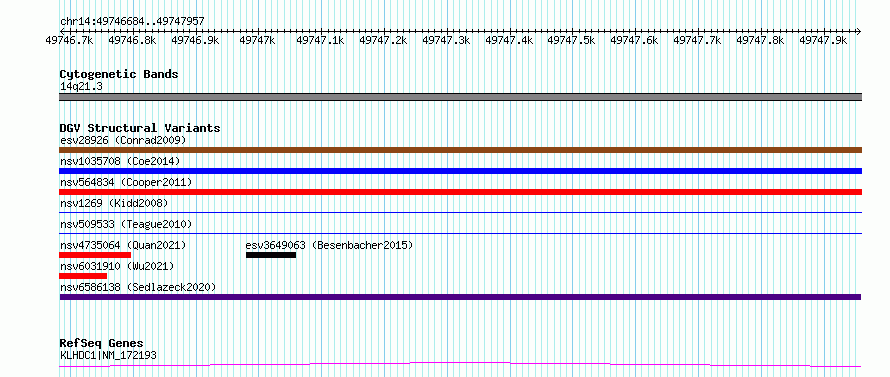Viewport: 890px width, 377px height.
Task: Click the 49747k ruler tick label
Action: pos(257,40)
